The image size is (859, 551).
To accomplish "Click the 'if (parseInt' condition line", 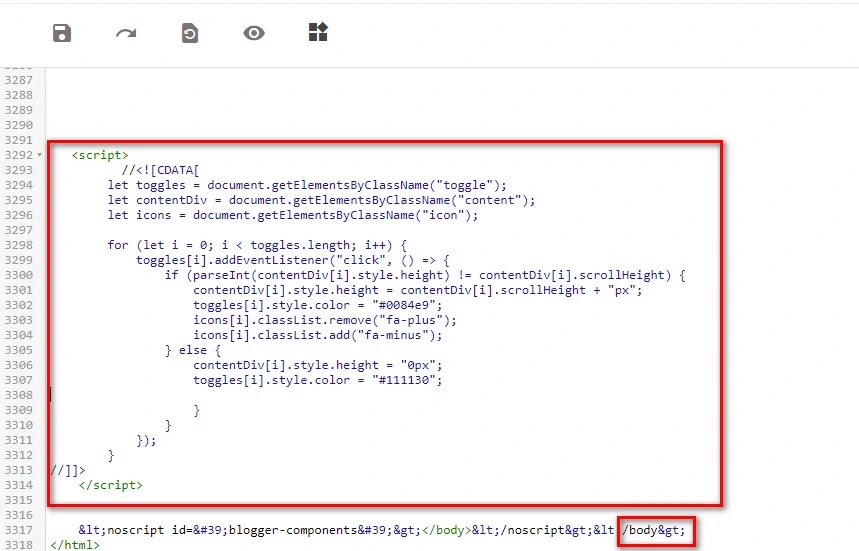I will 425,275.
